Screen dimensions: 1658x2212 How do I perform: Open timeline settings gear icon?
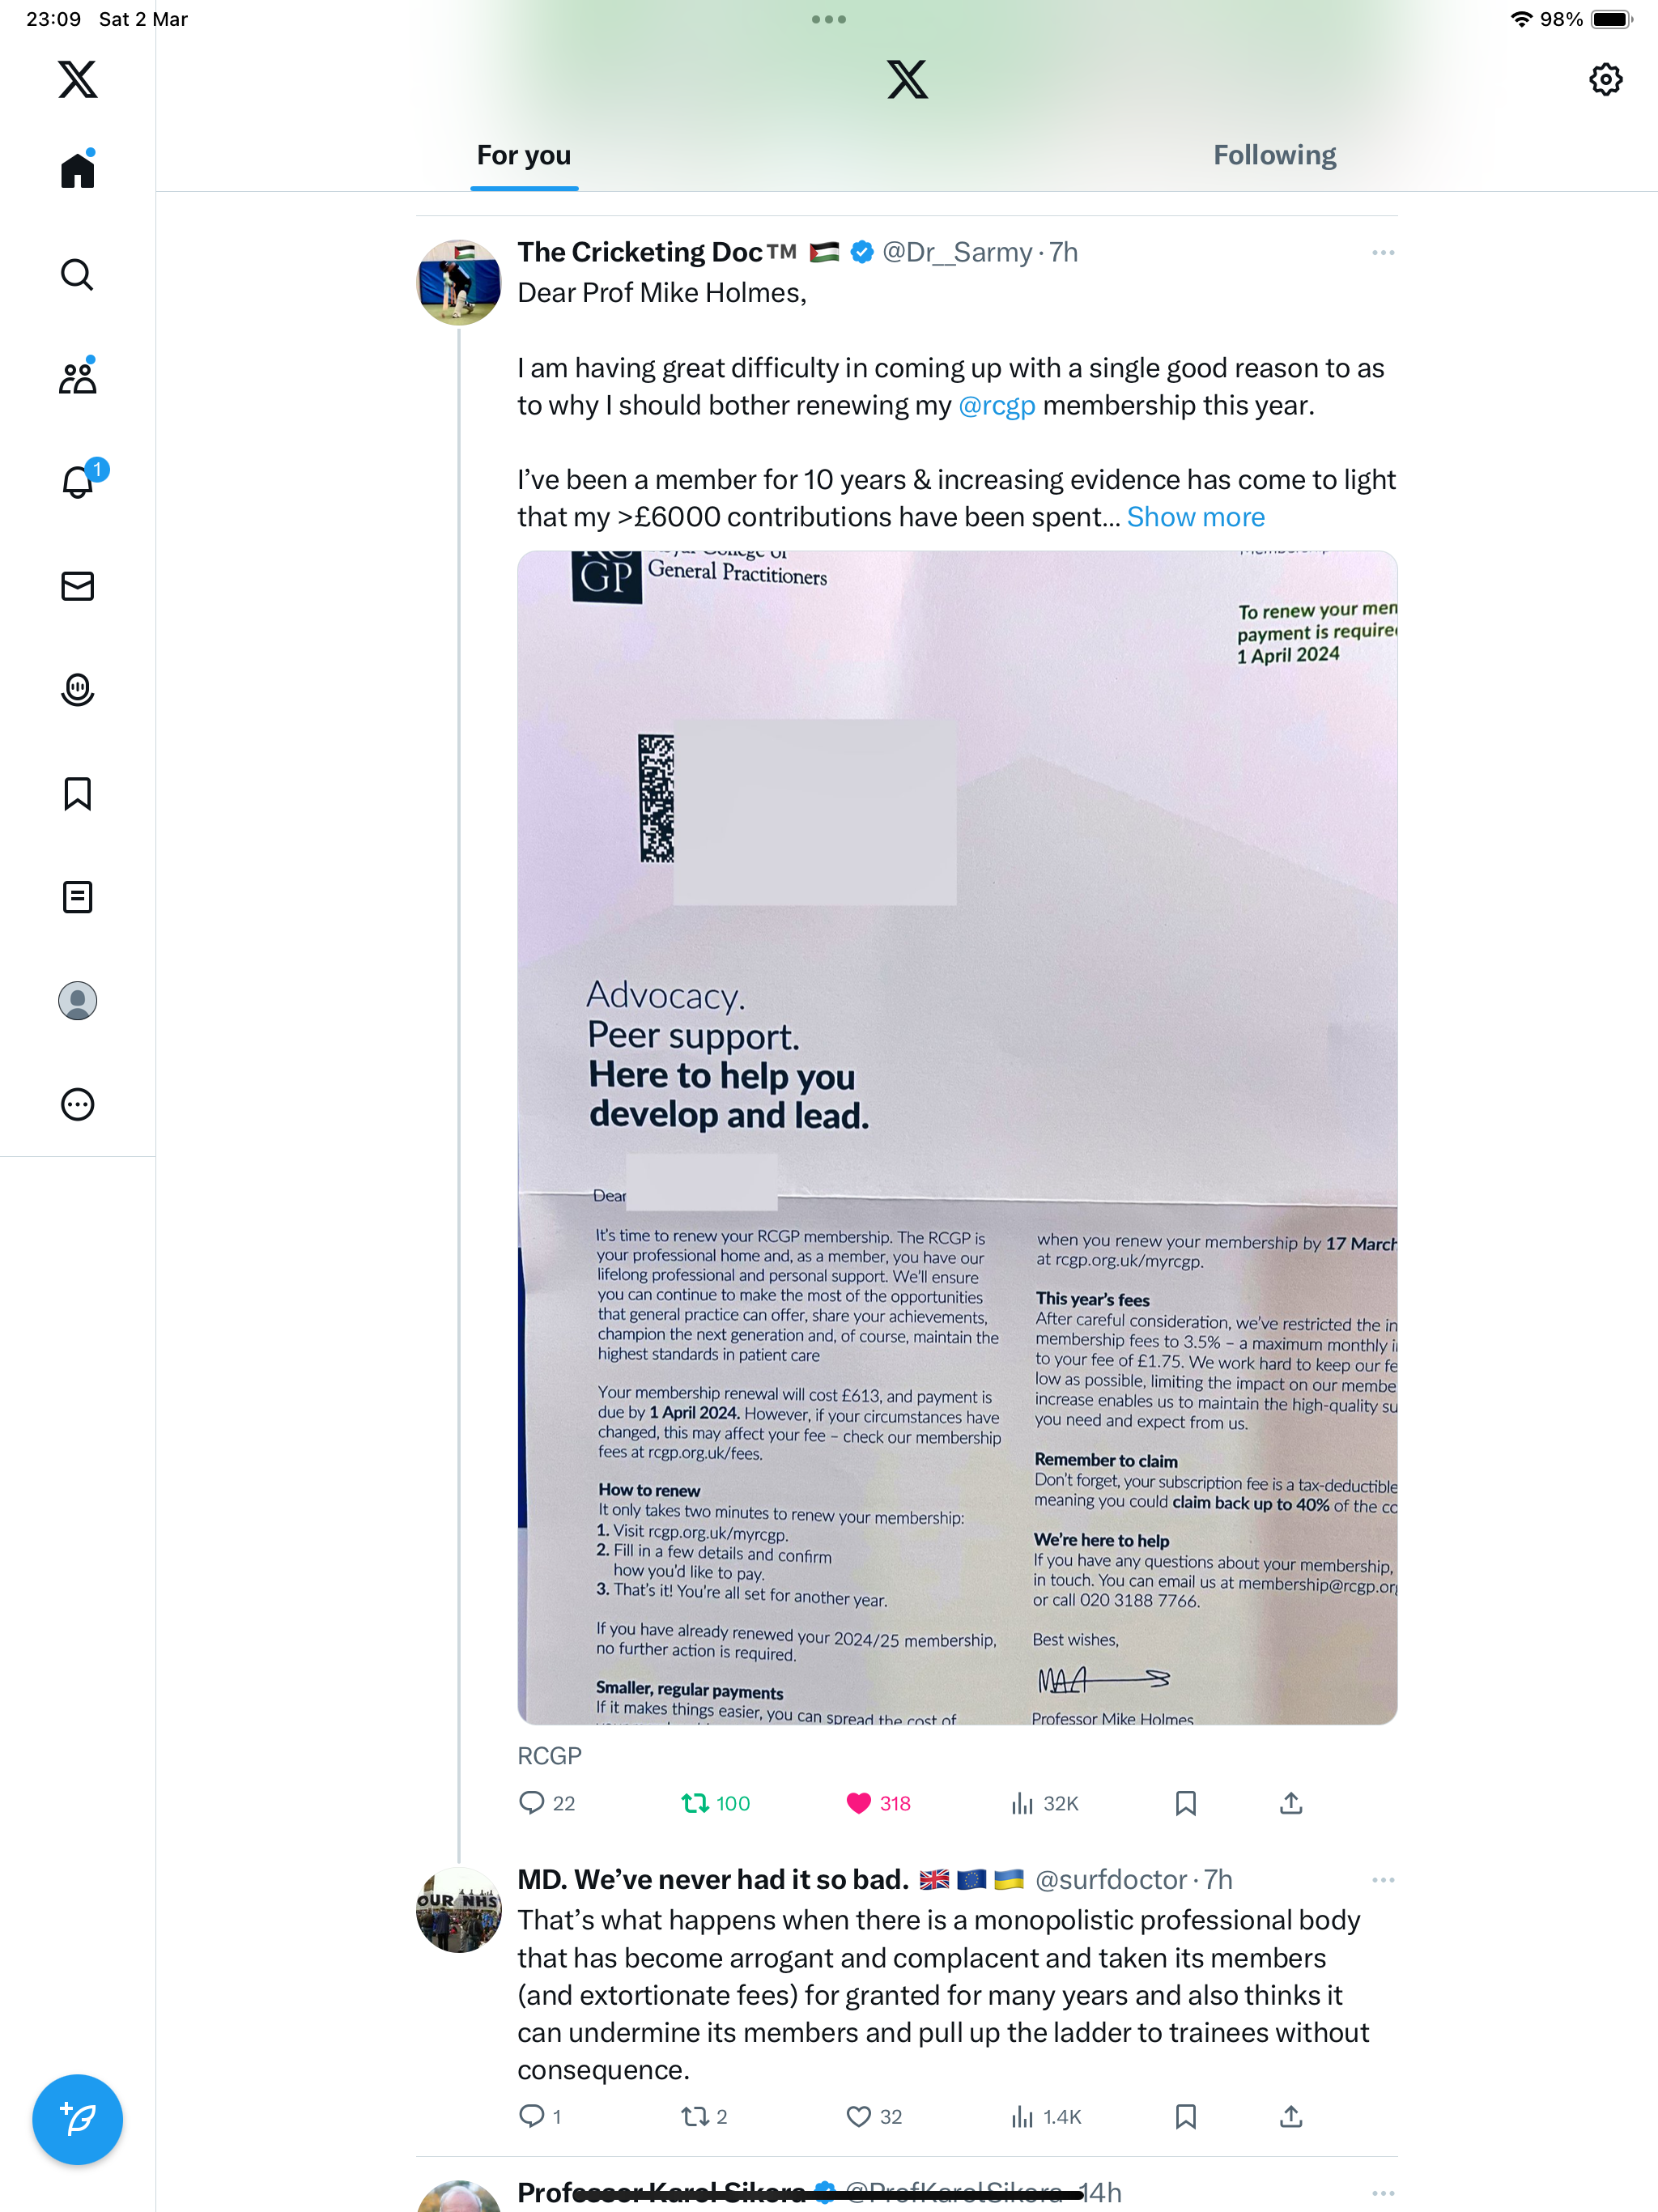[1605, 79]
